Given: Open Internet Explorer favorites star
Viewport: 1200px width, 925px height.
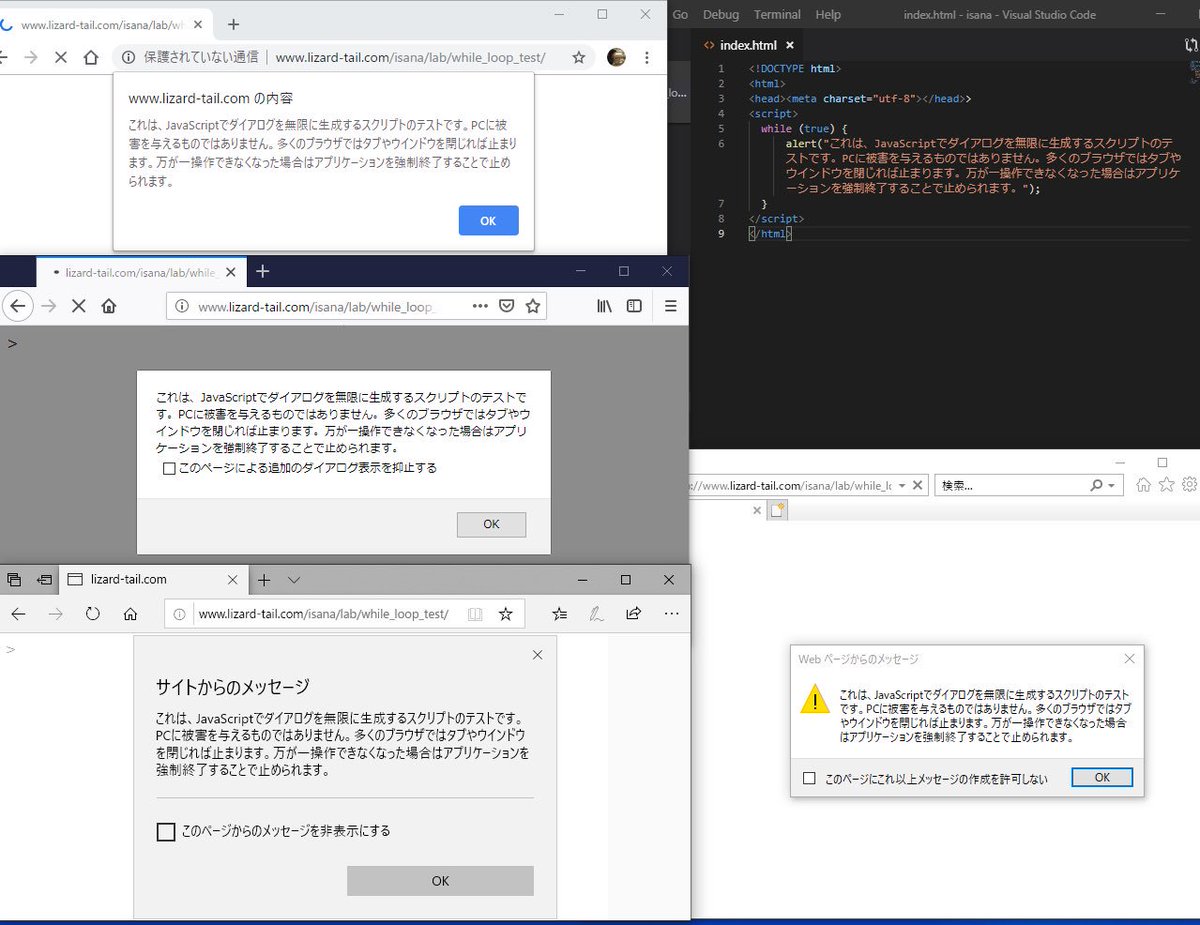Looking at the screenshot, I should (1166, 484).
